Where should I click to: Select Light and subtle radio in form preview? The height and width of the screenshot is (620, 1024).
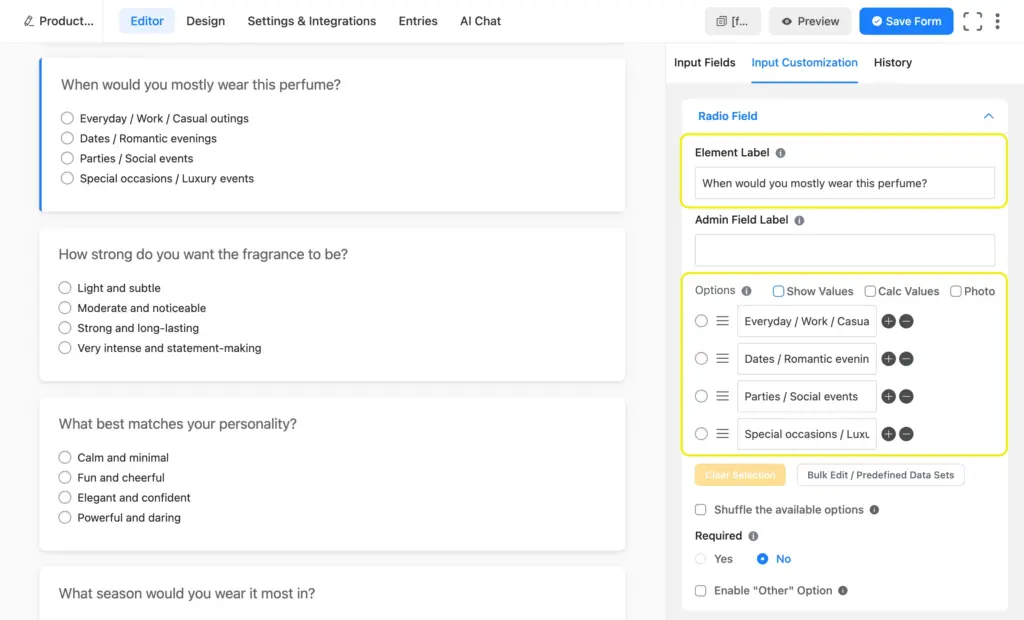click(x=65, y=288)
